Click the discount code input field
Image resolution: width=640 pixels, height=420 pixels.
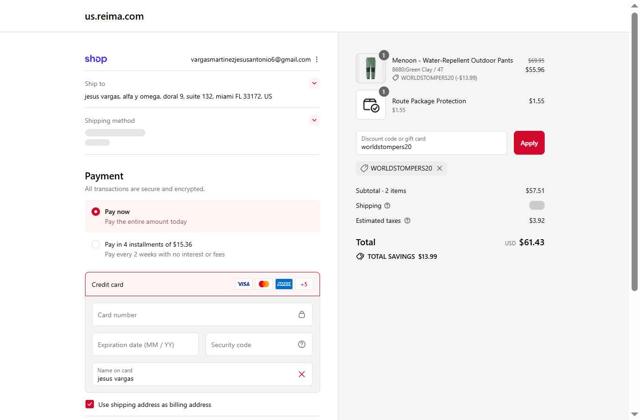click(431, 143)
